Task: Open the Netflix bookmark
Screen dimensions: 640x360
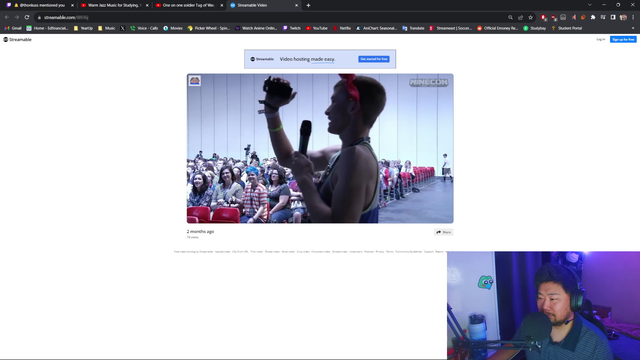Action: click(342, 28)
